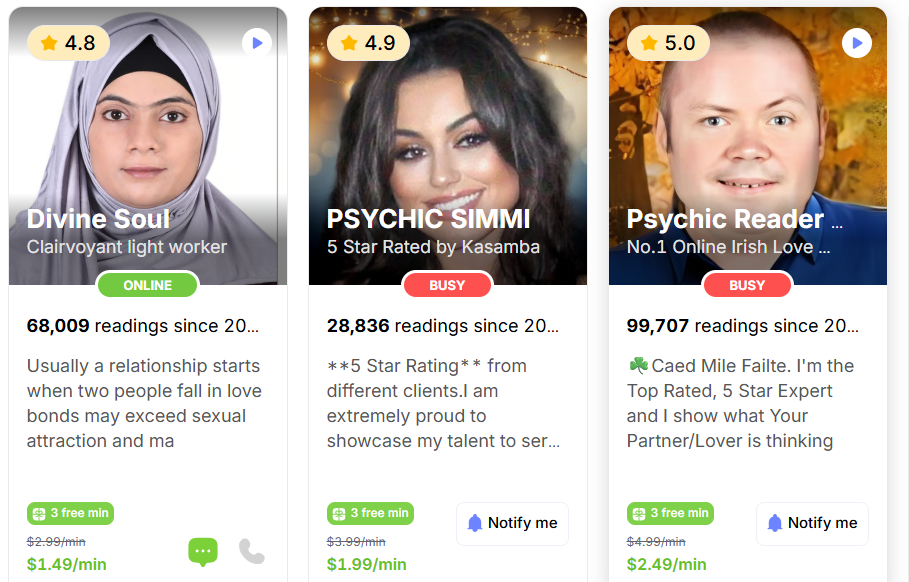Click Divine Soul's ONLINE status badge
909x582 pixels.
point(147,285)
